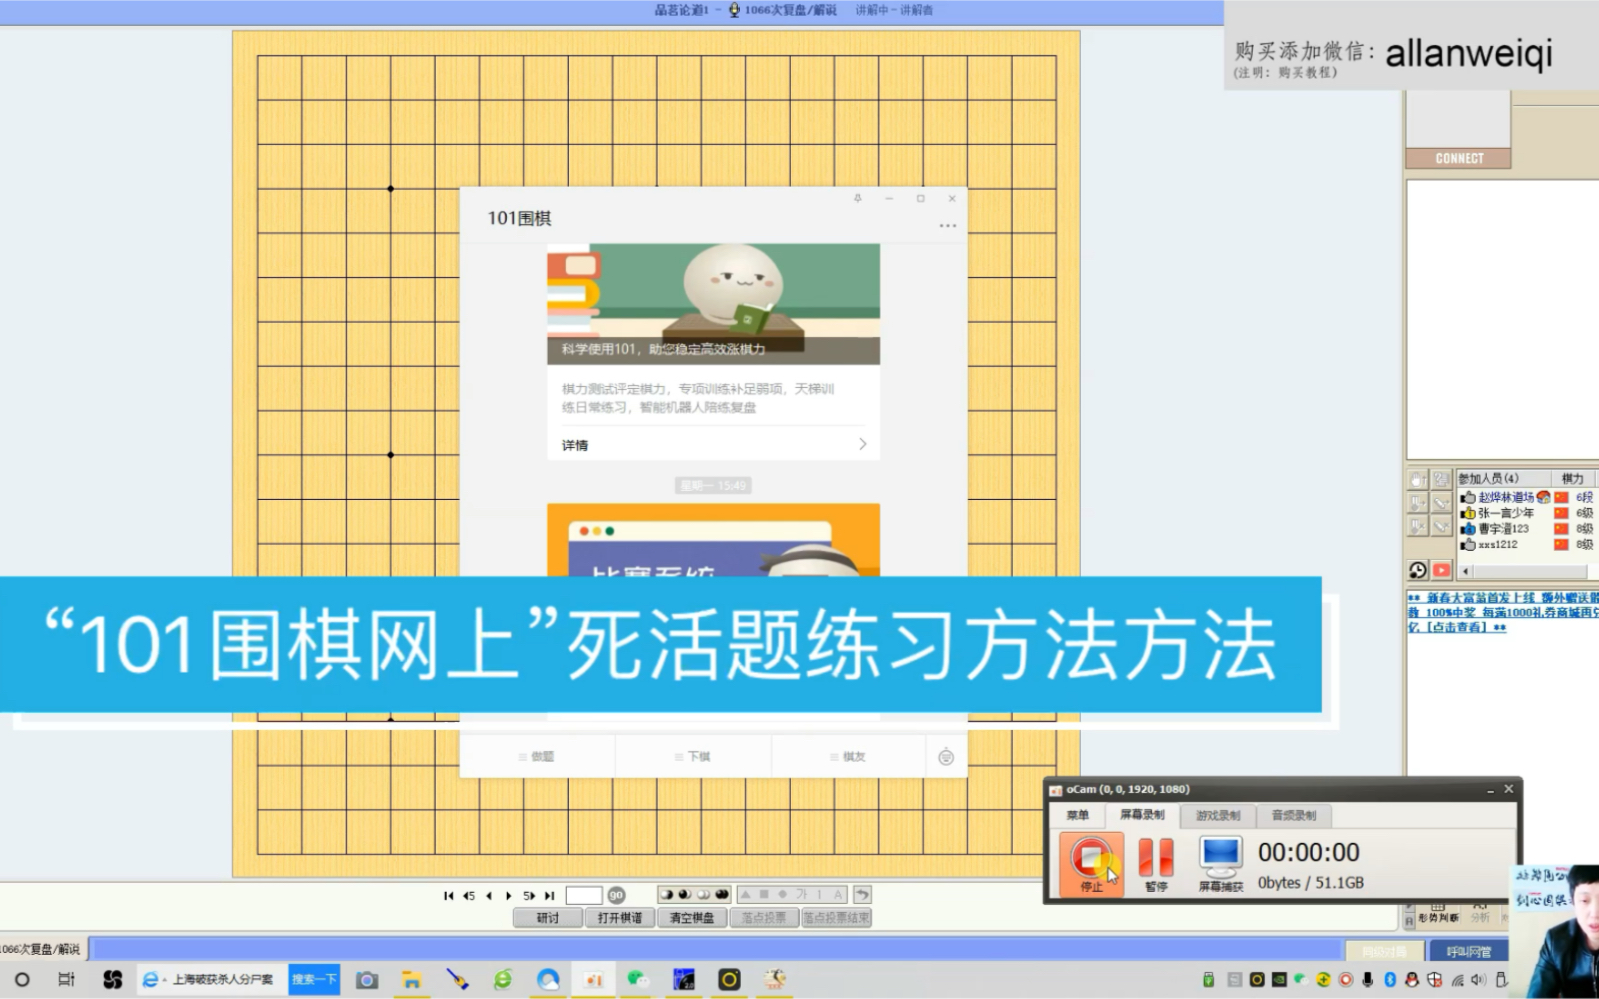Switch to oCam 游戏录制 tab
The width and height of the screenshot is (1599, 999).
point(1218,815)
